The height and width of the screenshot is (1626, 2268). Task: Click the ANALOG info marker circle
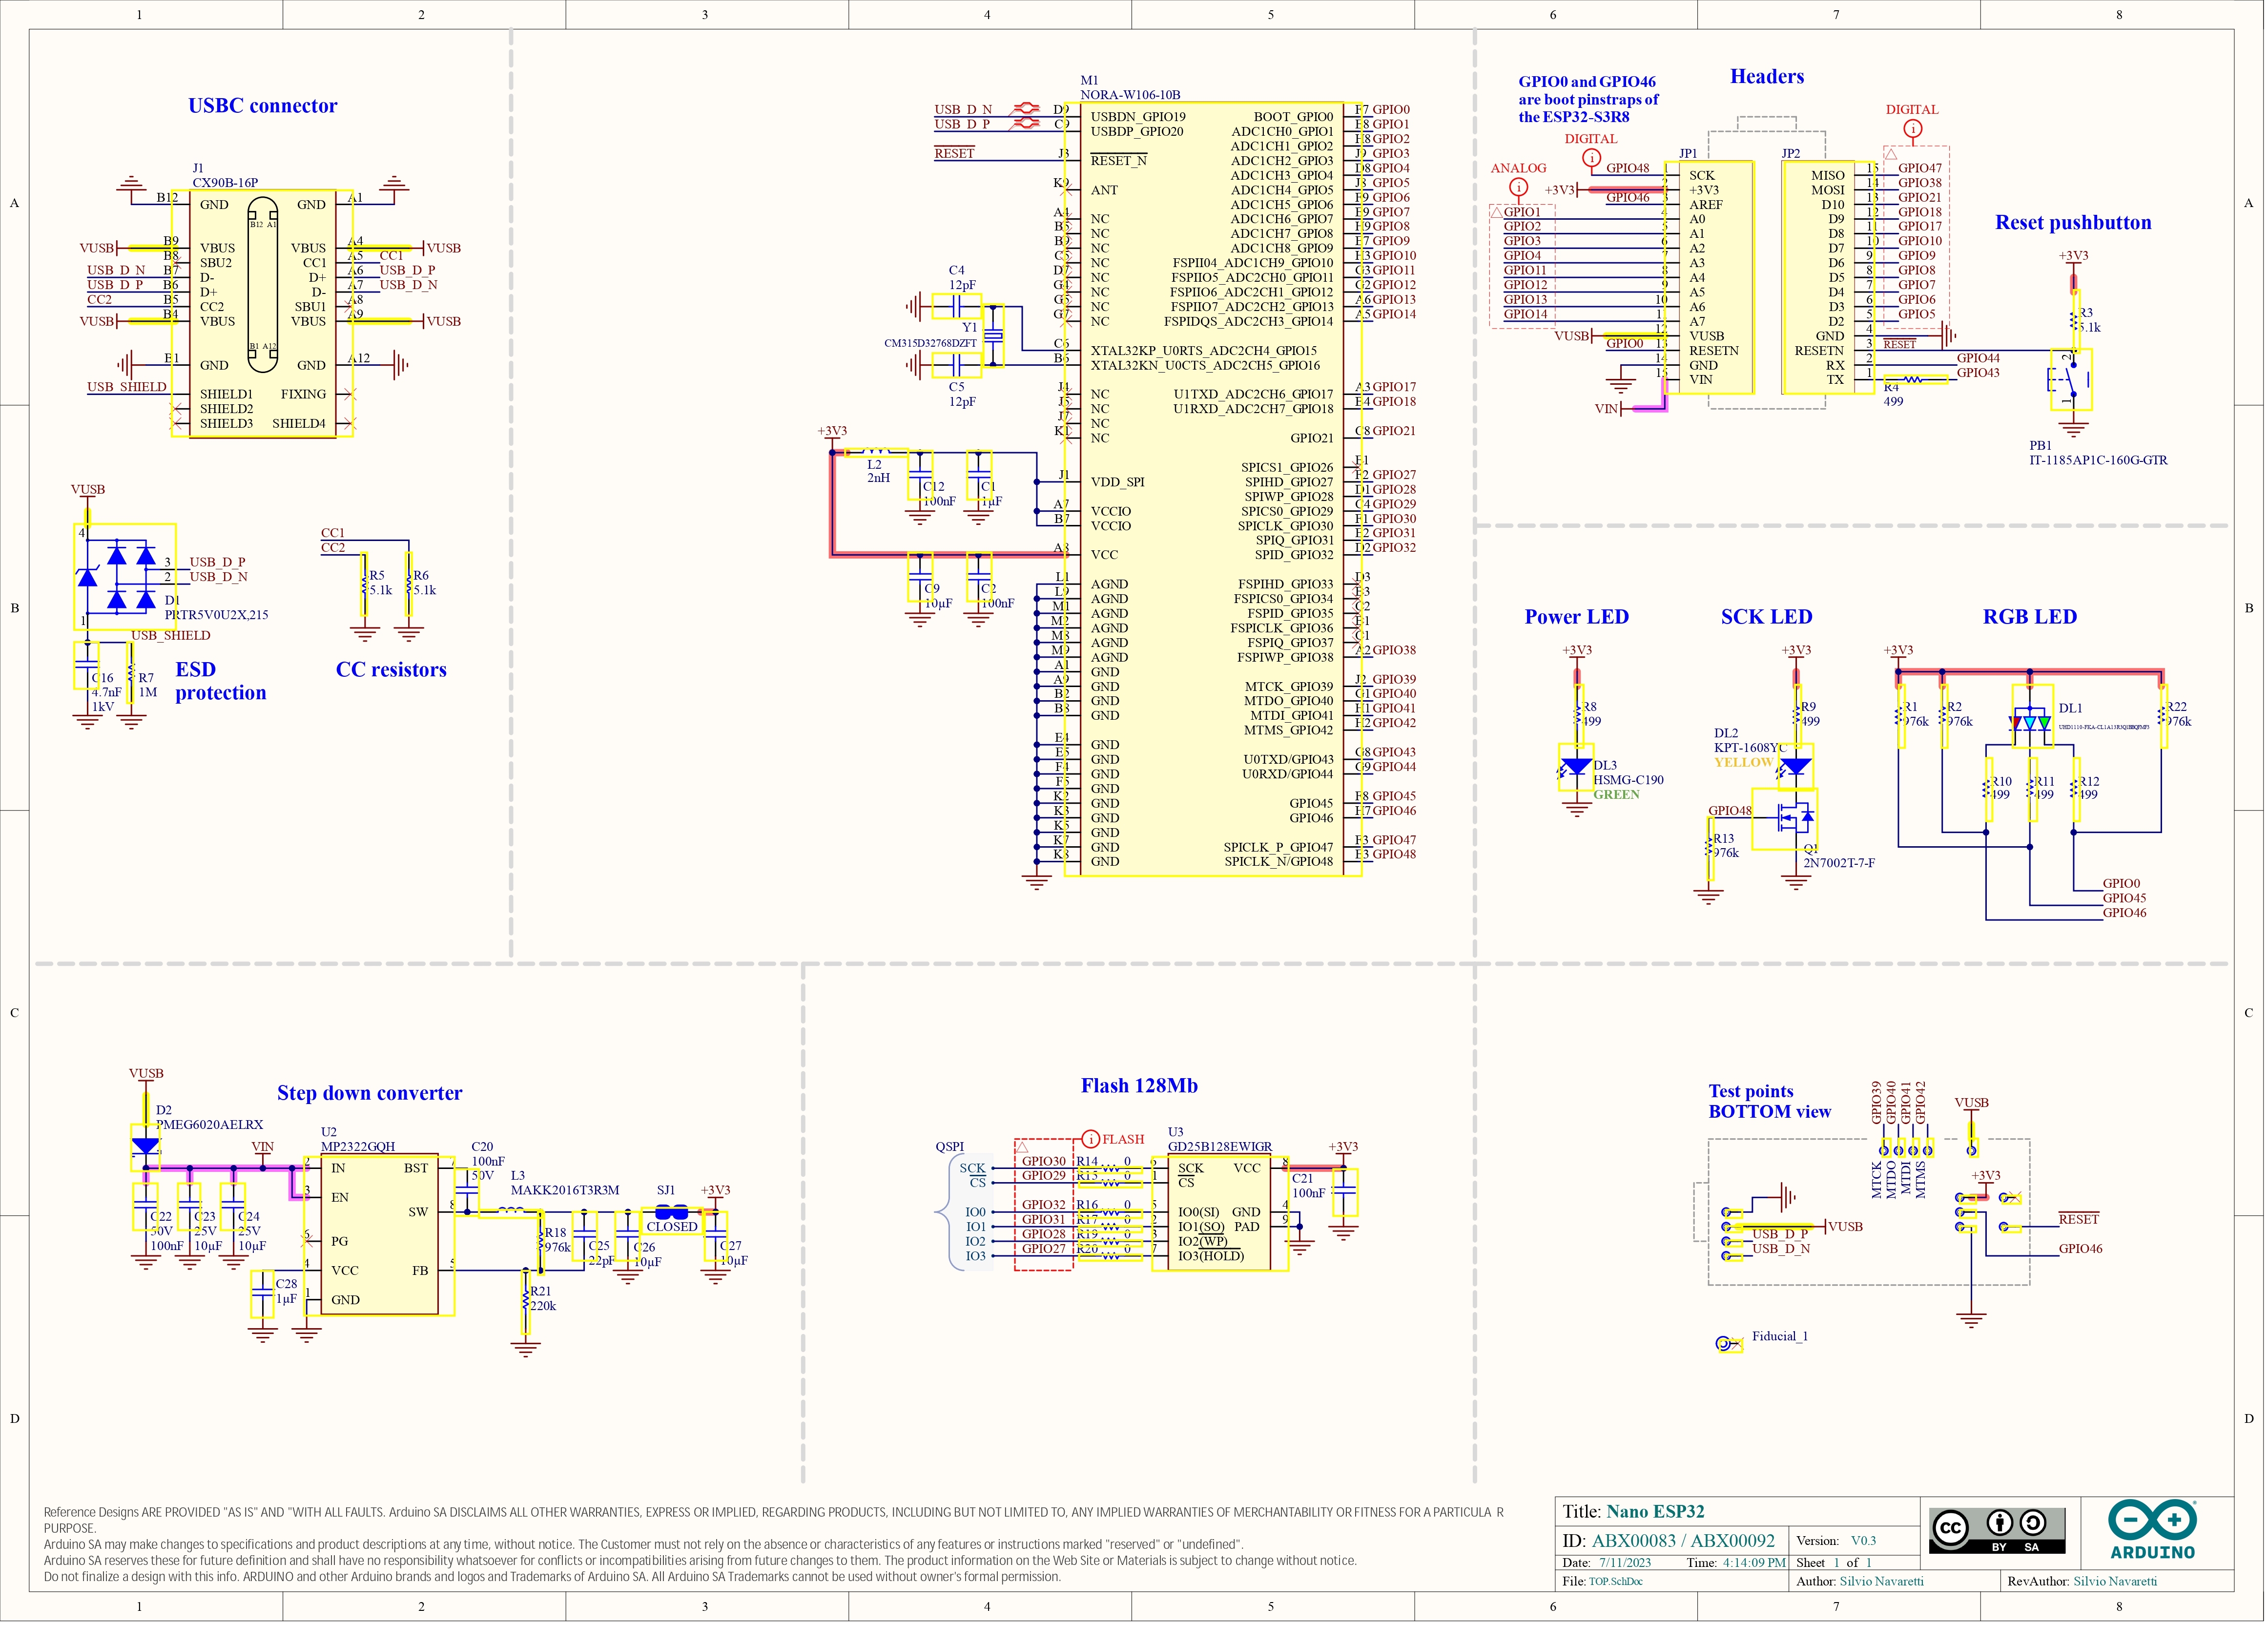pos(1518,187)
